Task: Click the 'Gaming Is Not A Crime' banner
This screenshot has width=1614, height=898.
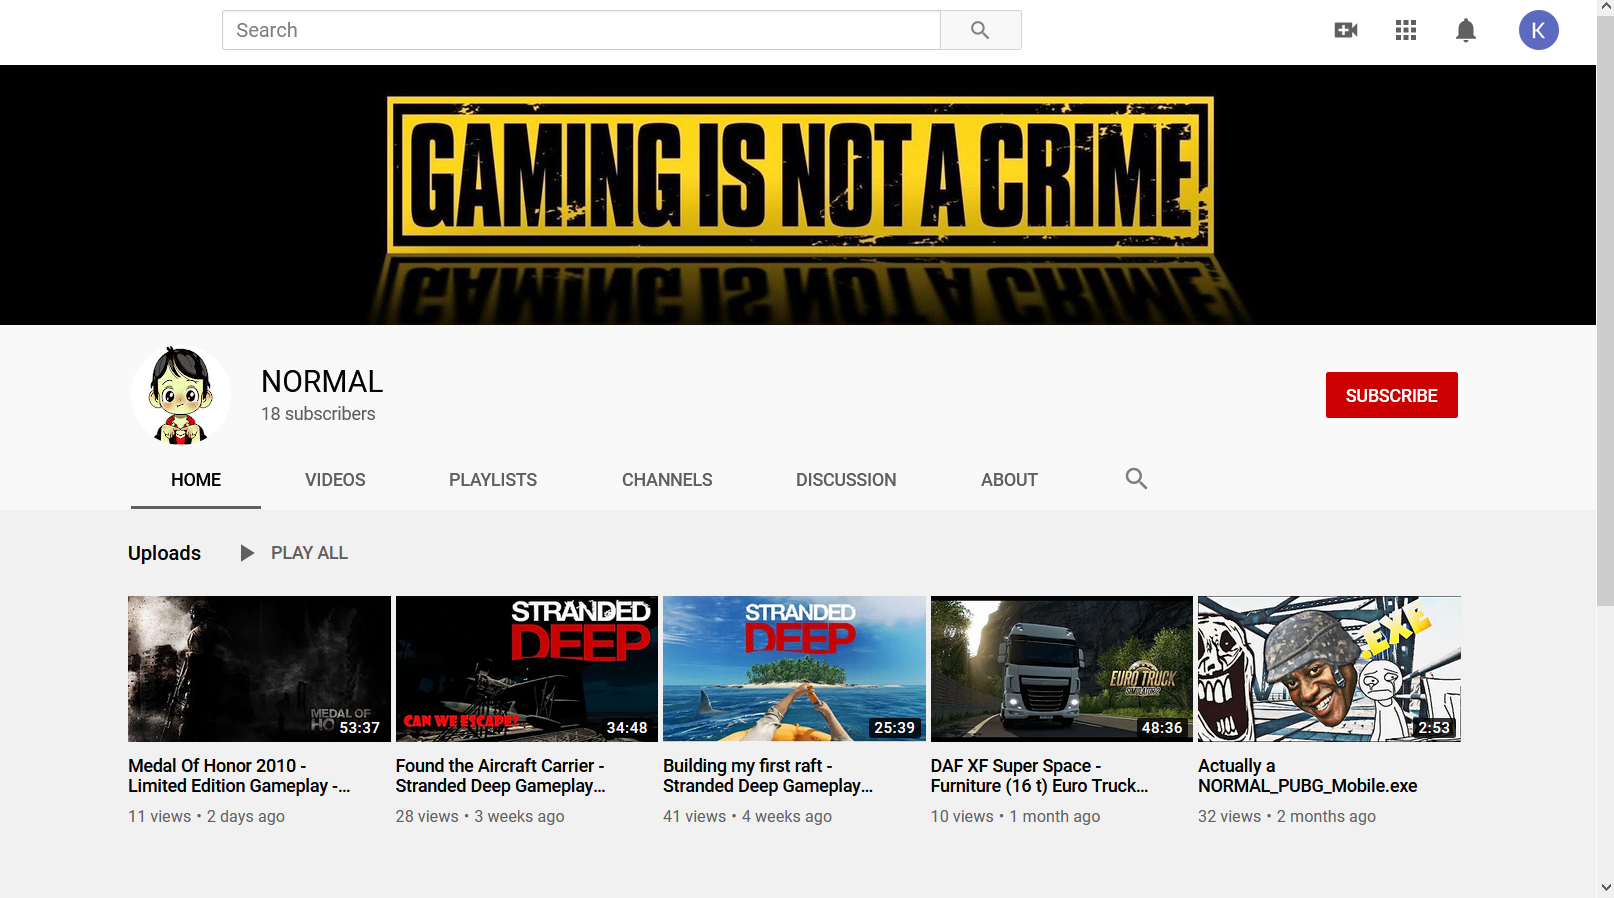Action: [798, 195]
